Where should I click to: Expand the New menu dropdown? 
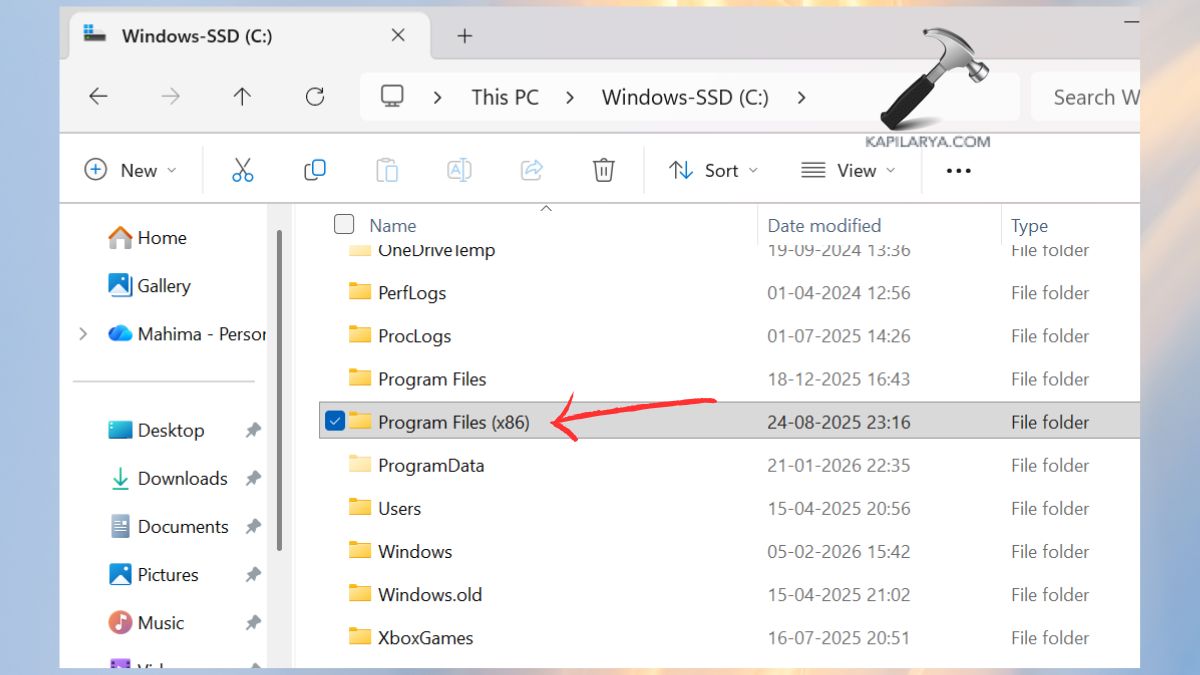pyautogui.click(x=132, y=170)
